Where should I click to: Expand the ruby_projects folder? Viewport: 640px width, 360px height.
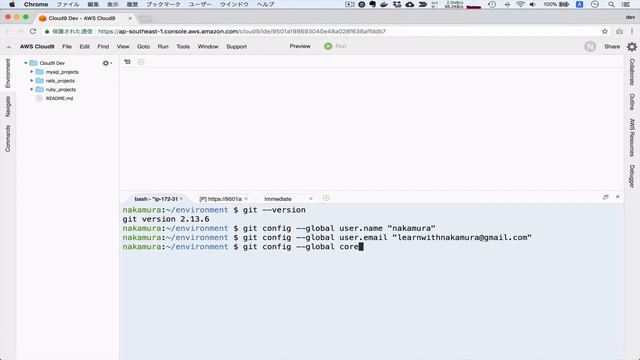(x=32, y=89)
